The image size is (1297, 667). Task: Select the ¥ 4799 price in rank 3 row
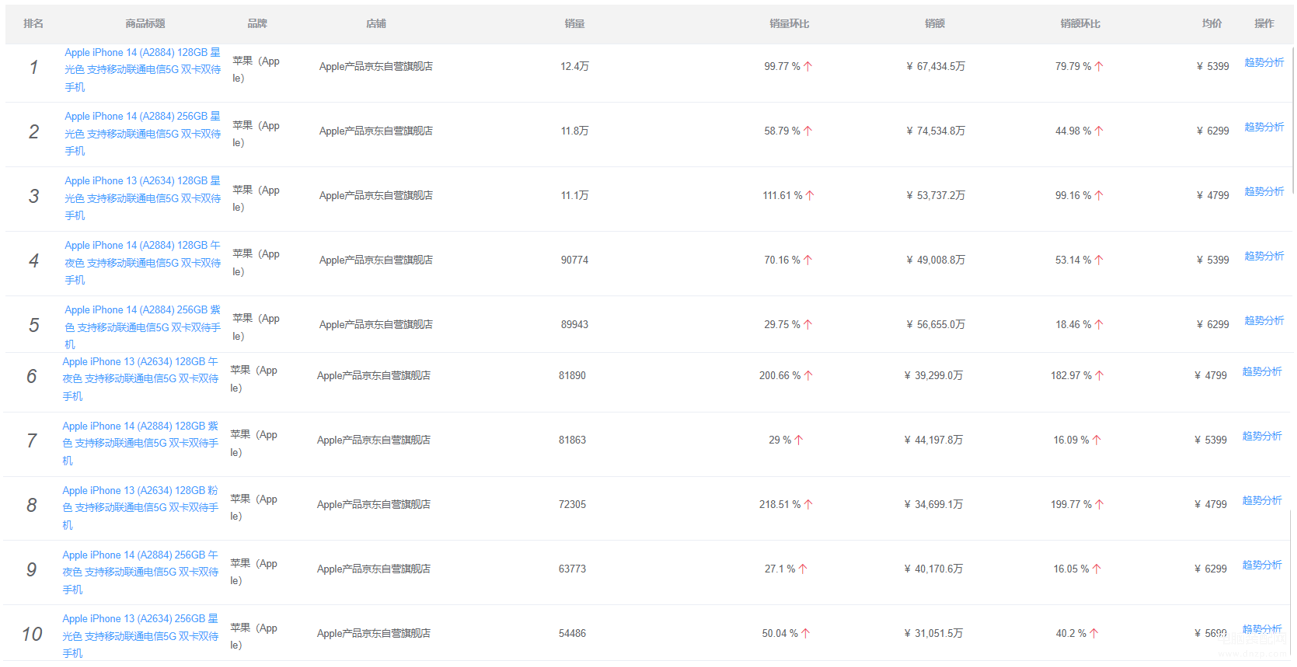coord(1212,196)
